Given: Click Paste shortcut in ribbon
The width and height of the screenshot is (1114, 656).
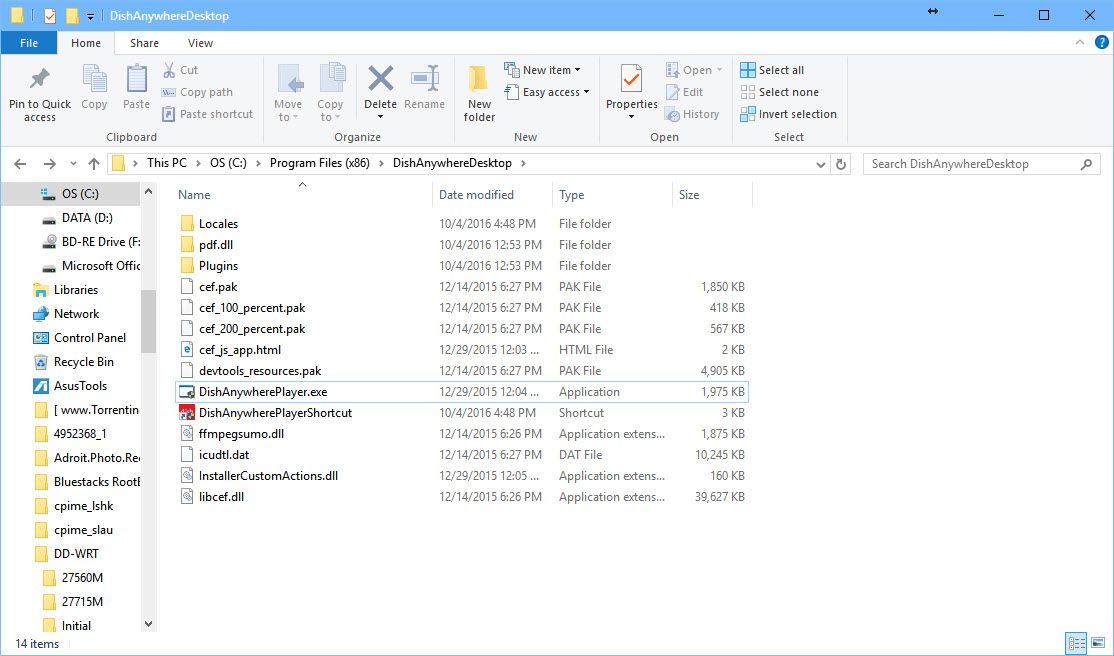Looking at the screenshot, I should pyautogui.click(x=207, y=114).
